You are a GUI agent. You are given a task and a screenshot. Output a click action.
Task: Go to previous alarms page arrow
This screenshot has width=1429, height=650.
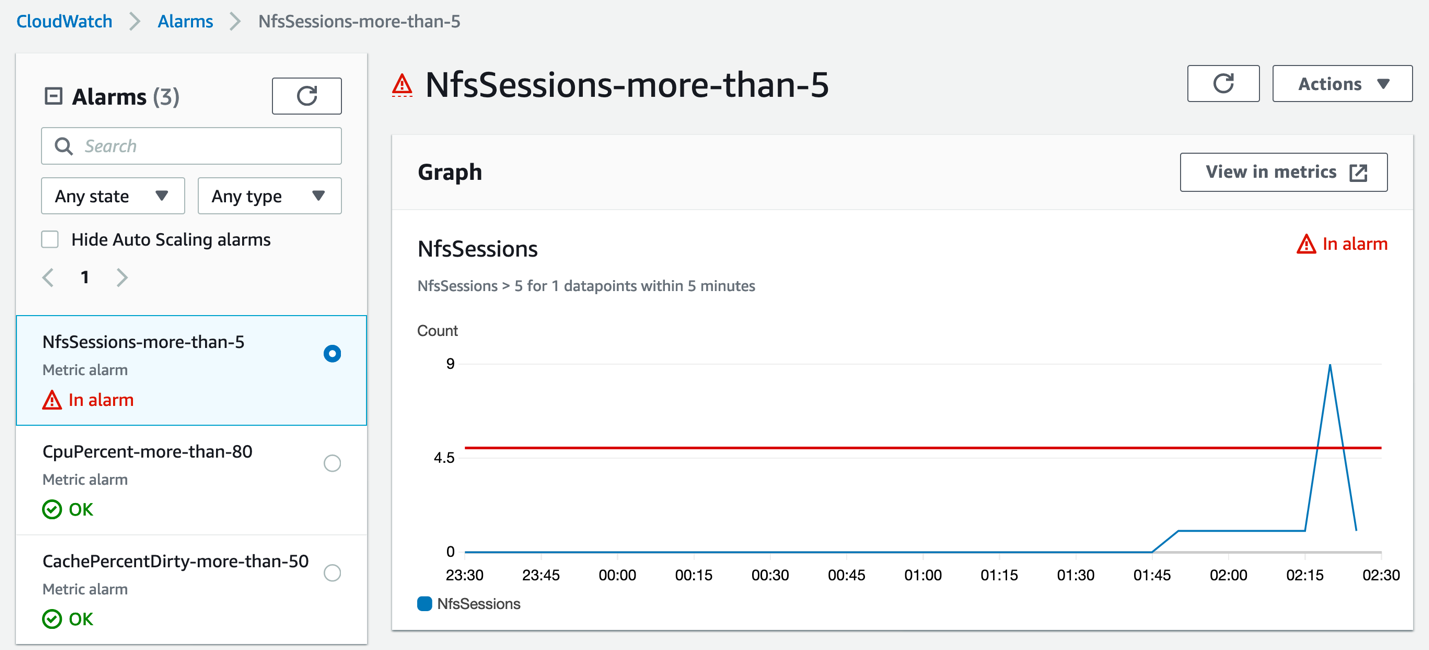(x=48, y=277)
